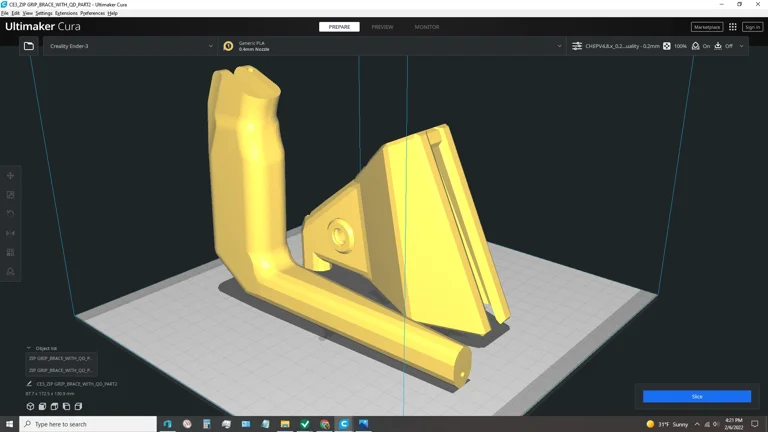Switch to 3D view camera icon
This screenshot has height=432, width=768.
pyautogui.click(x=30, y=406)
